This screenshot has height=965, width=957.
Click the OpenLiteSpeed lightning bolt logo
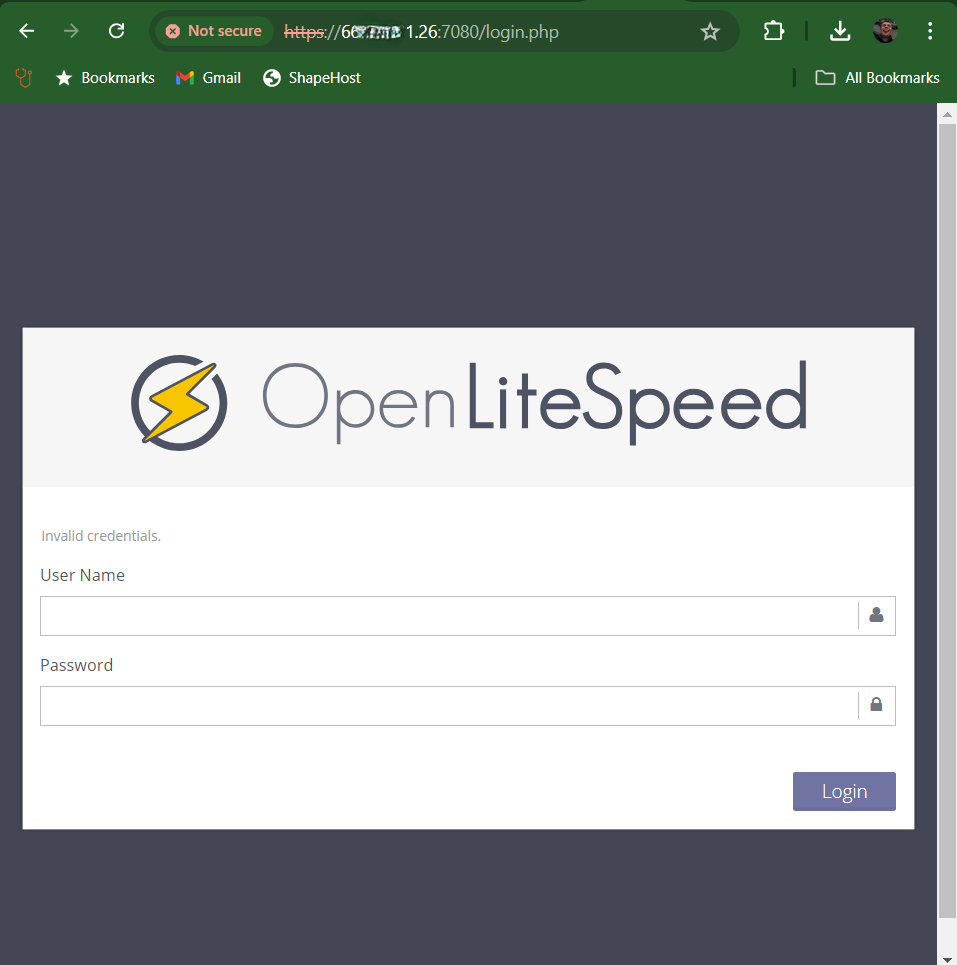(x=179, y=403)
